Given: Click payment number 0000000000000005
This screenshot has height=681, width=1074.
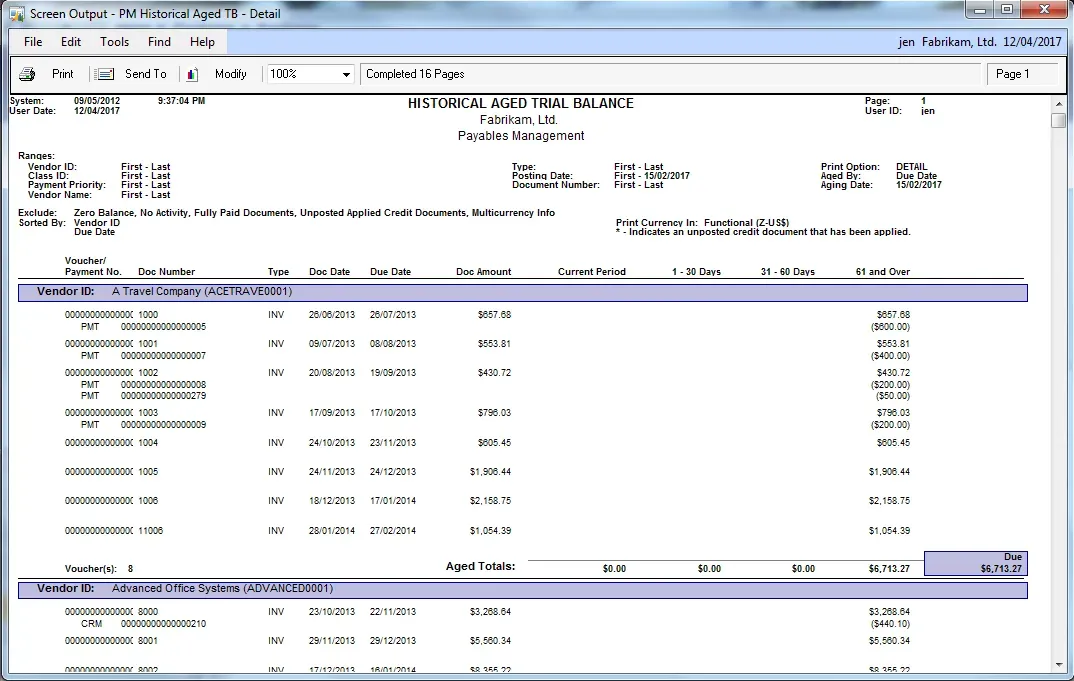Looking at the screenshot, I should pos(163,327).
